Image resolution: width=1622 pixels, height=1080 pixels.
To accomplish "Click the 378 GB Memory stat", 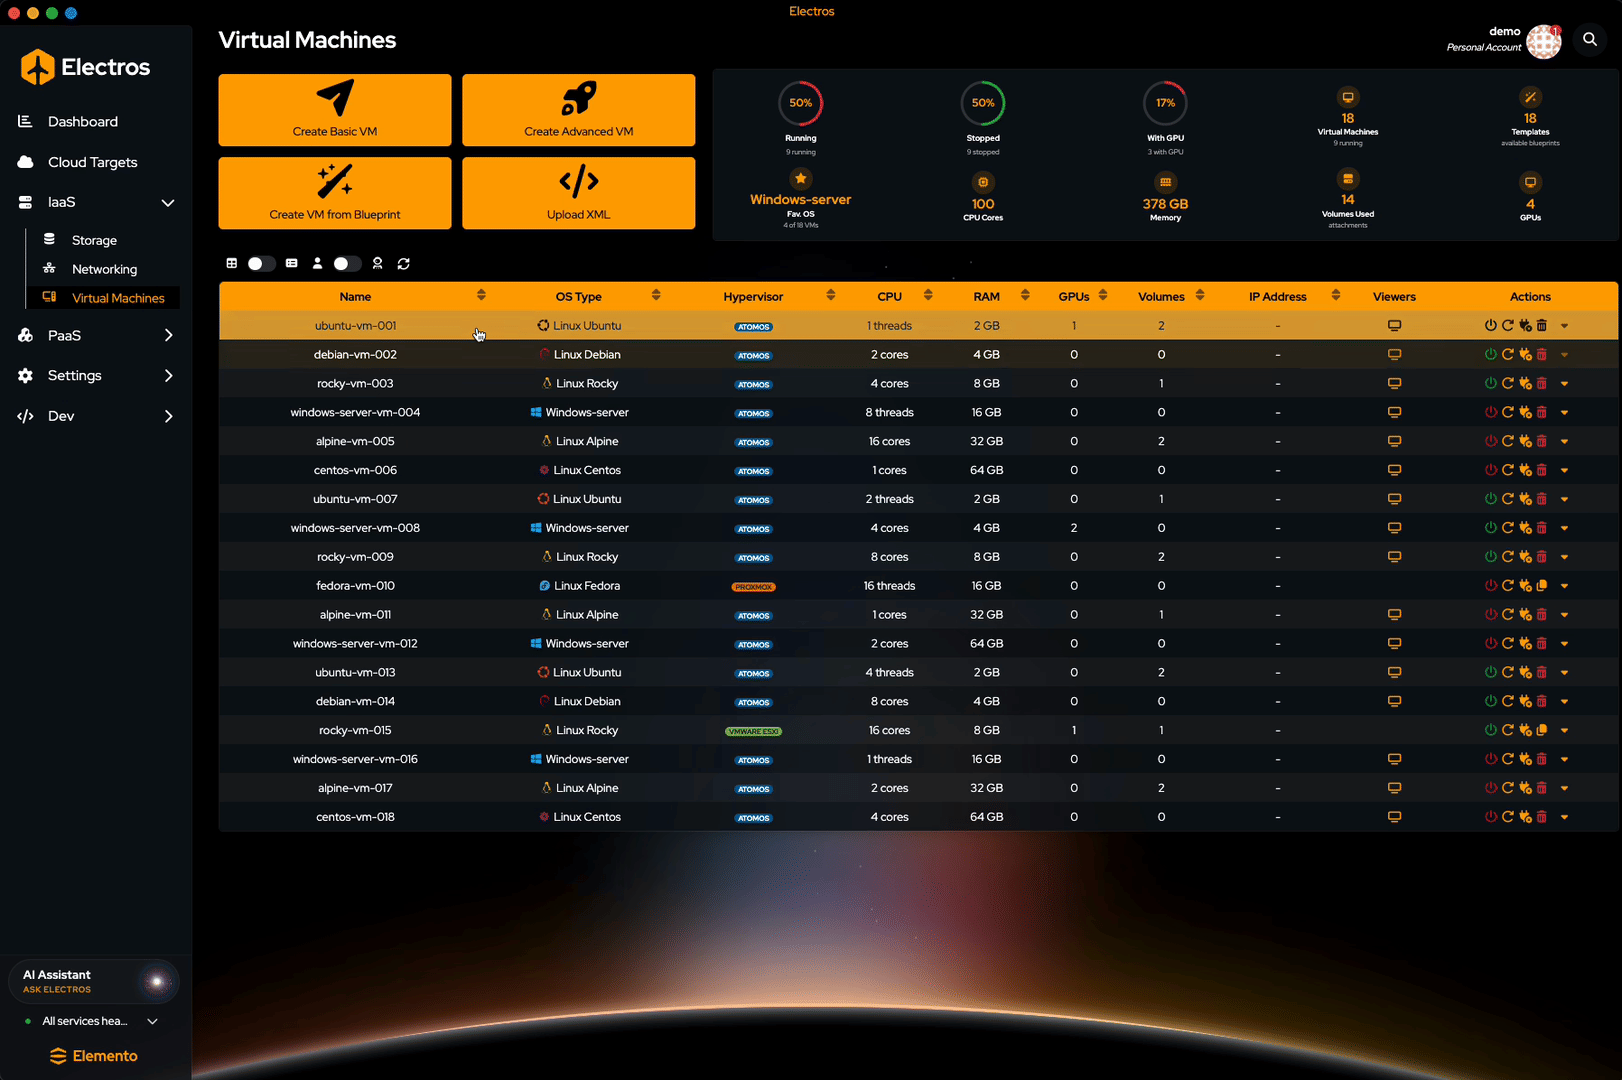I will 1165,197.
